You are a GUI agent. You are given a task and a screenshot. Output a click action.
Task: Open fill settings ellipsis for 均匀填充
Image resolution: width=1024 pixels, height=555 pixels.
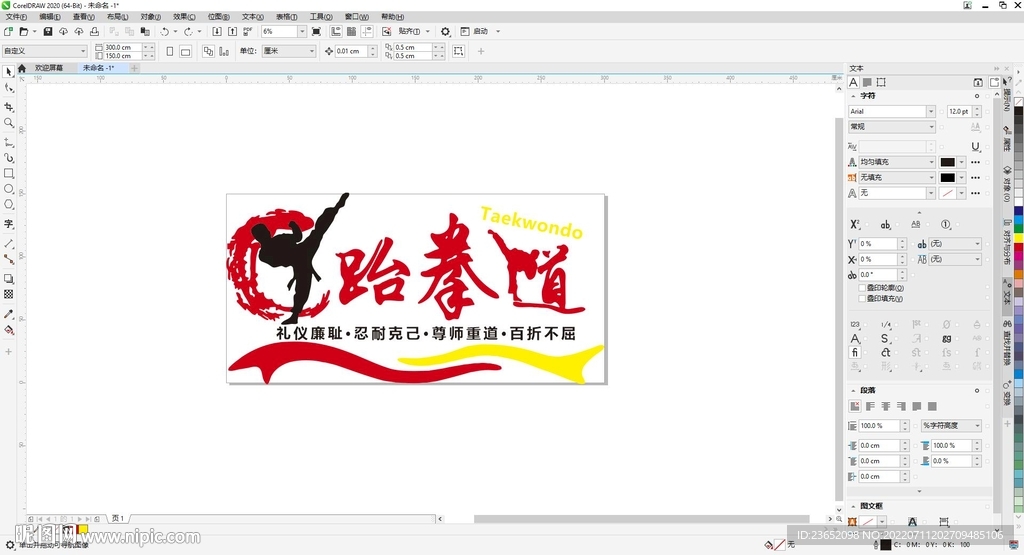click(x=975, y=162)
